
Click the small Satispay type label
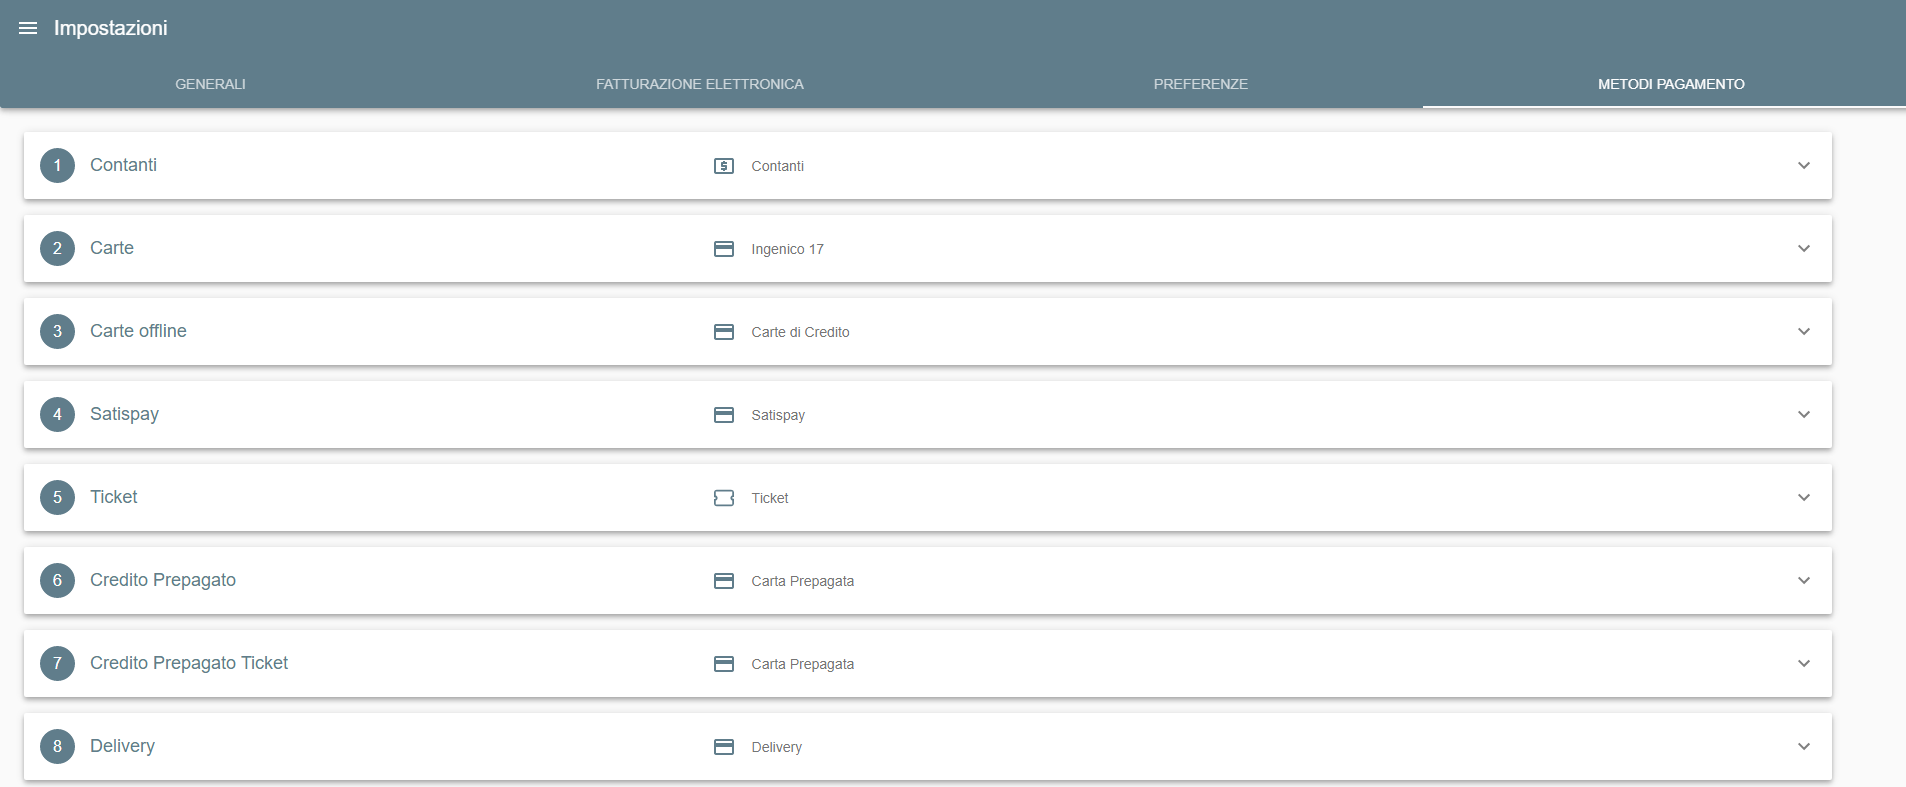(x=778, y=415)
